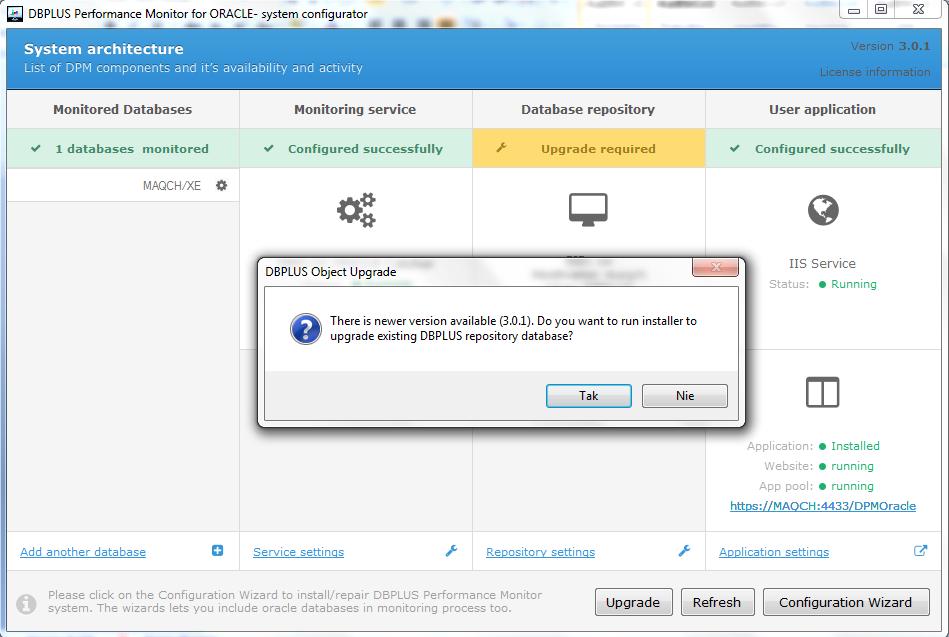This screenshot has width=949, height=637.
Task: Click the Application Installed status
Action: tap(855, 446)
